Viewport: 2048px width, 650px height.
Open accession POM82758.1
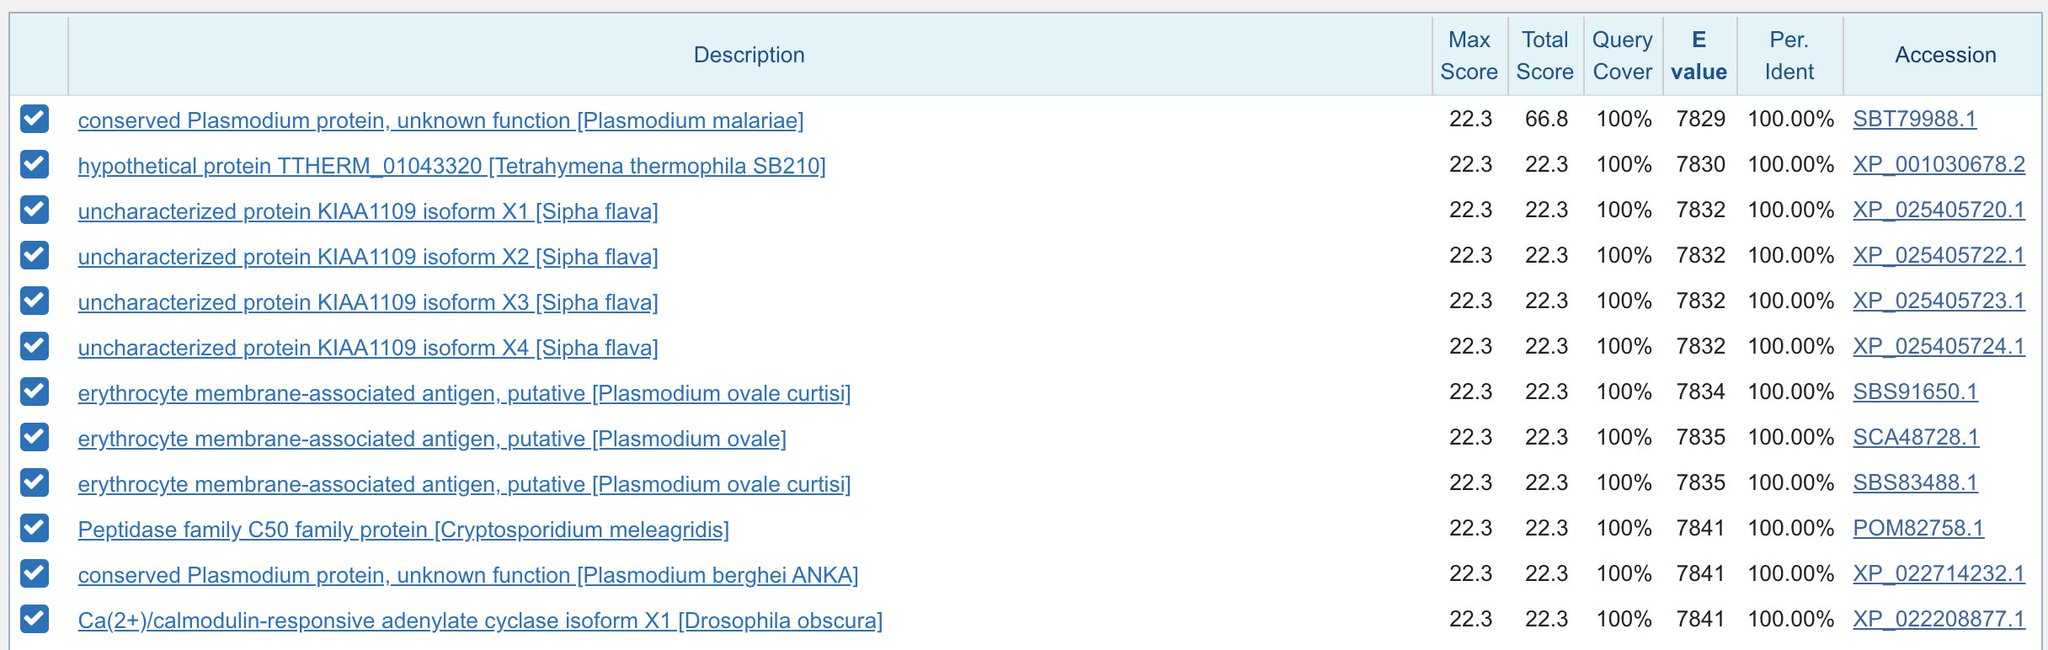(1918, 528)
